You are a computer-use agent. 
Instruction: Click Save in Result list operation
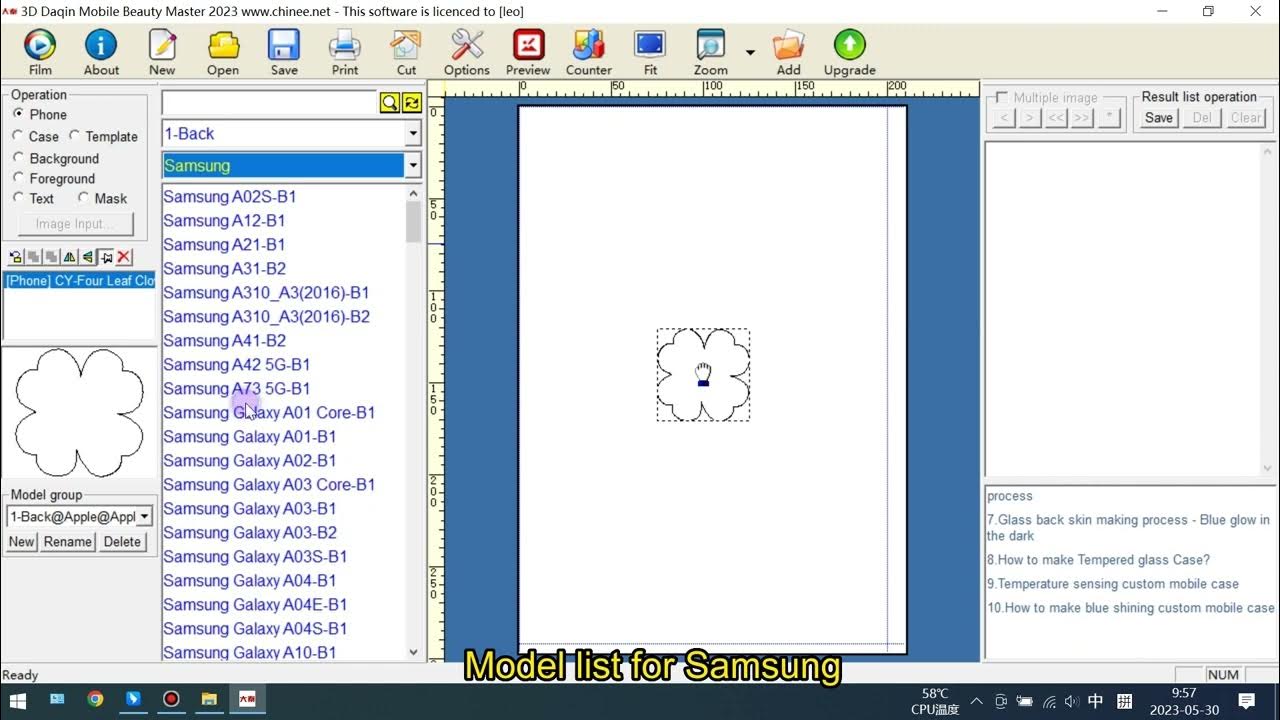[1159, 117]
